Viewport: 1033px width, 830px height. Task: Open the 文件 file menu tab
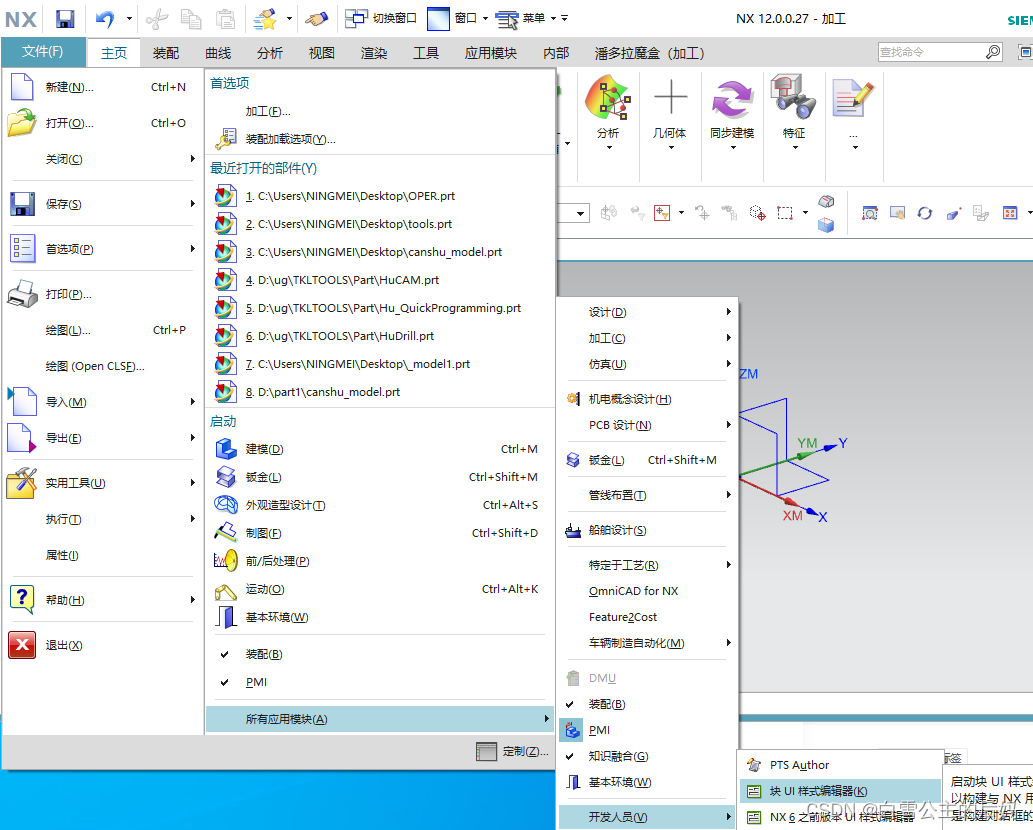point(43,51)
